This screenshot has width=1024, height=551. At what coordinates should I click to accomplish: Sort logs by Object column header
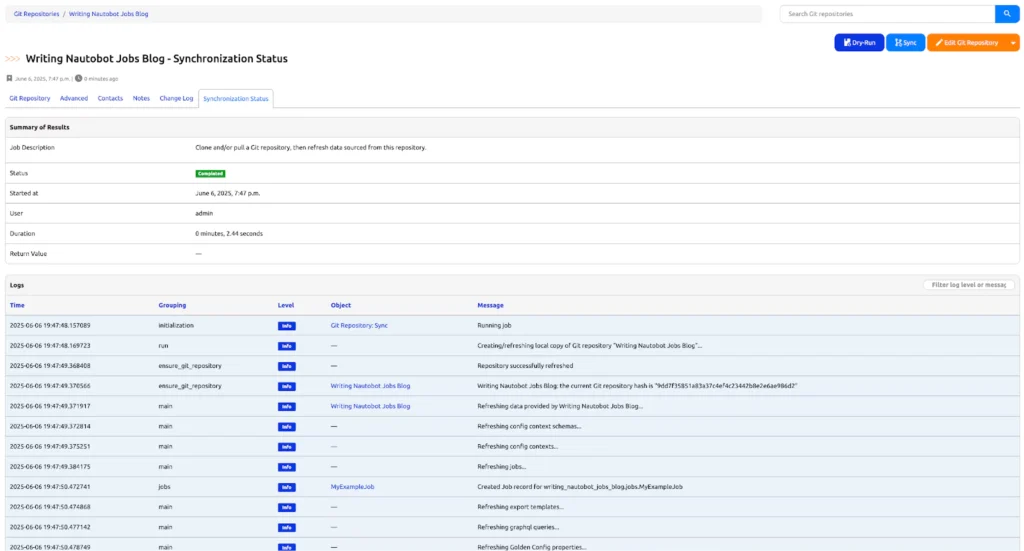coord(341,305)
